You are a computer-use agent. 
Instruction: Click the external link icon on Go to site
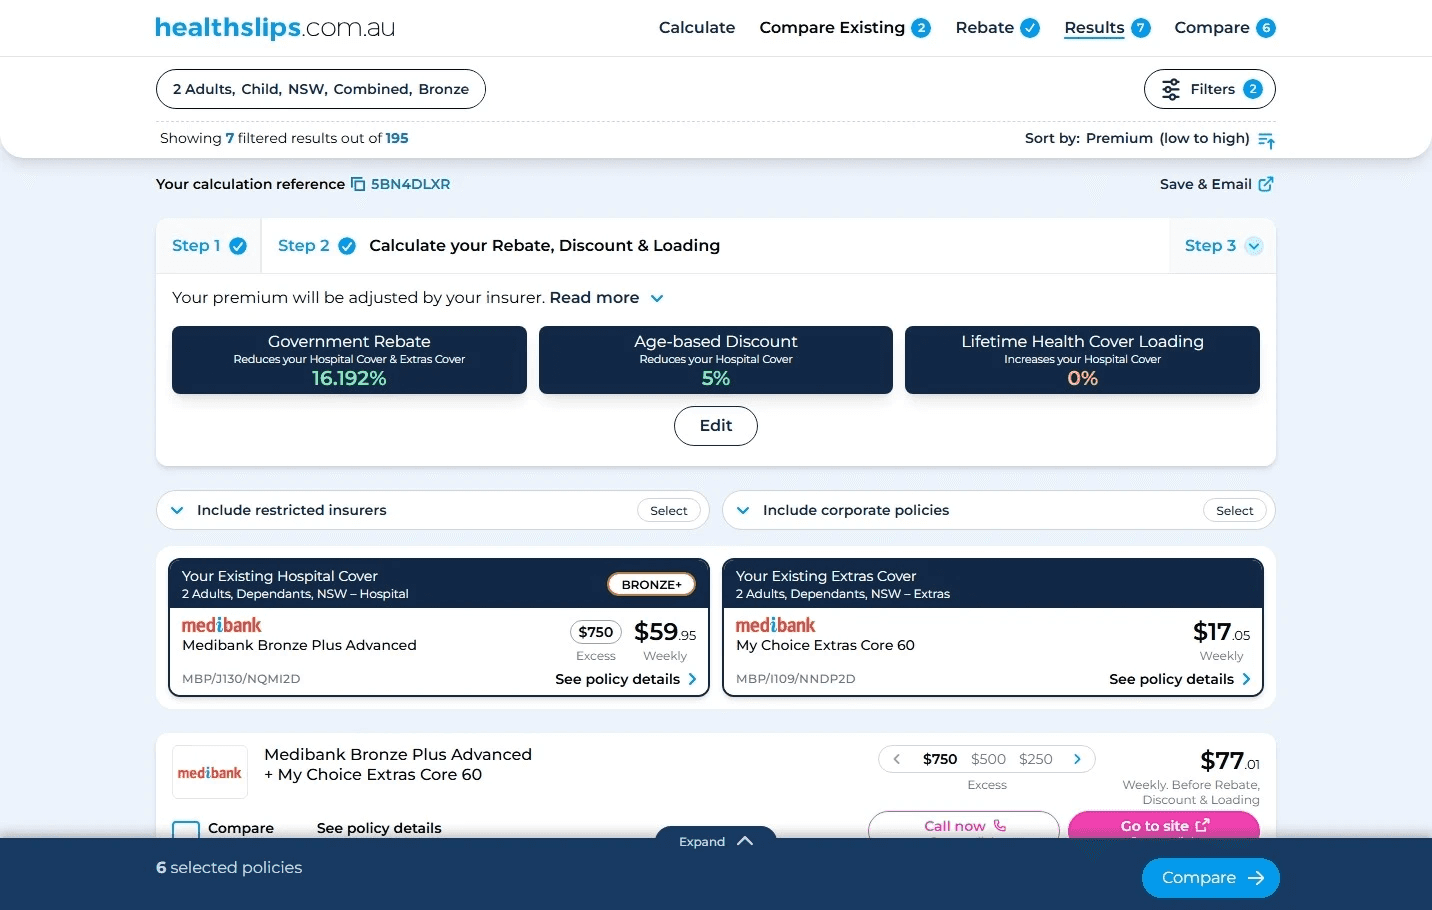pos(1202,826)
